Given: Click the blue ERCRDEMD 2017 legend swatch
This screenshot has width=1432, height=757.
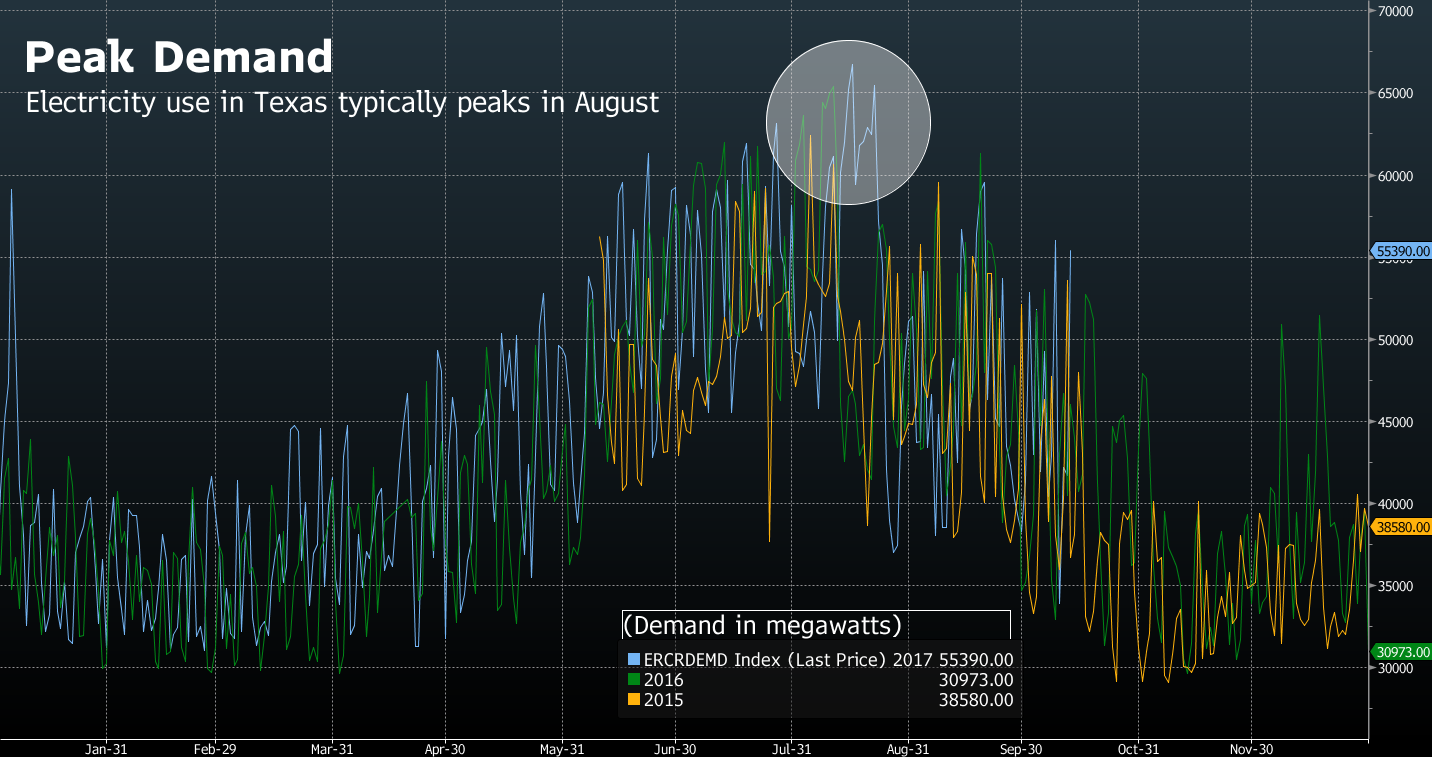Looking at the screenshot, I should point(633,659).
